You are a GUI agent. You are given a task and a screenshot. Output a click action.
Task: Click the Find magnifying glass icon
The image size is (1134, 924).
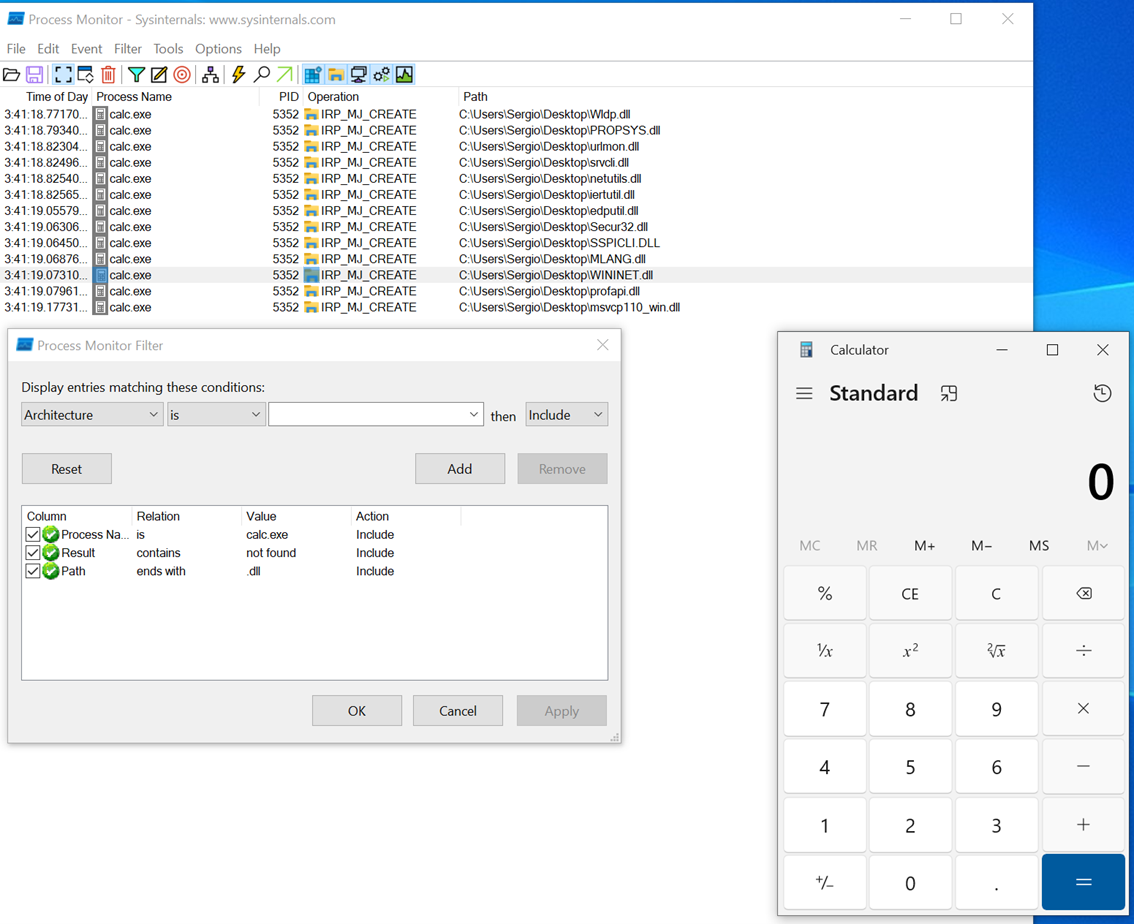click(x=262, y=75)
